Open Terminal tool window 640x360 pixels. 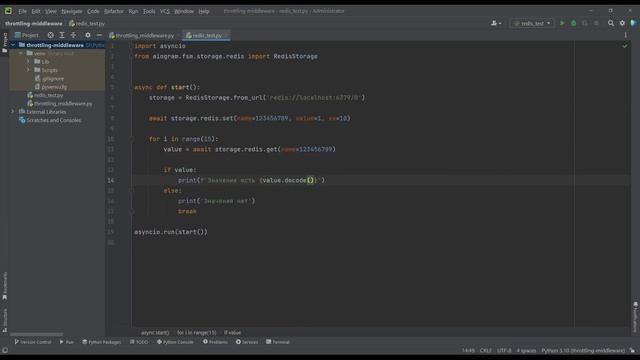[x=278, y=342]
